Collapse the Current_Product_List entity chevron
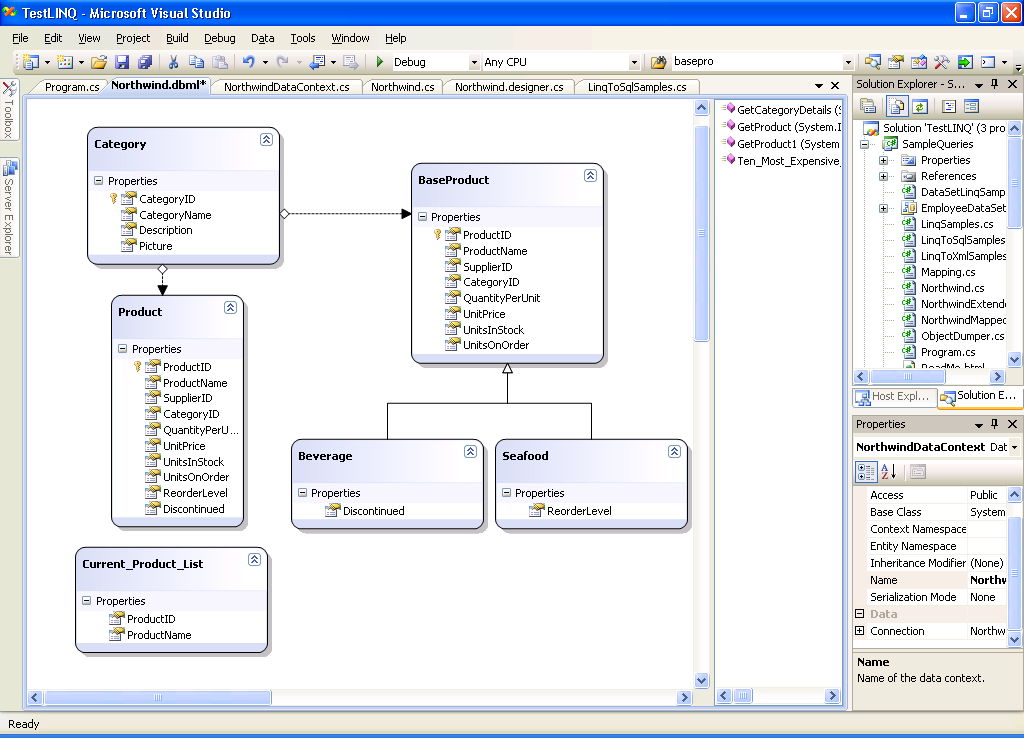Image resolution: width=1024 pixels, height=738 pixels. click(x=255, y=559)
